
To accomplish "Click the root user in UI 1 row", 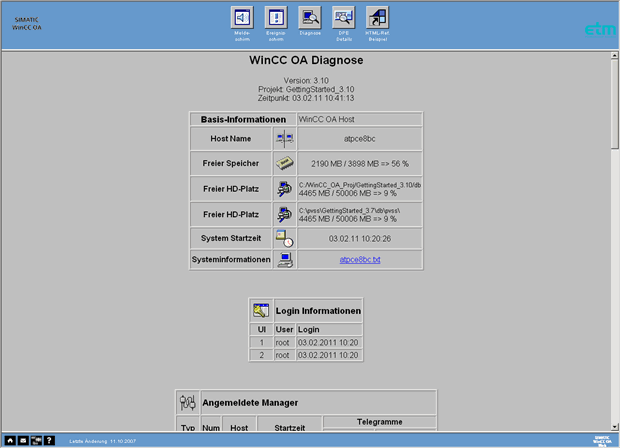I will pos(282,342).
